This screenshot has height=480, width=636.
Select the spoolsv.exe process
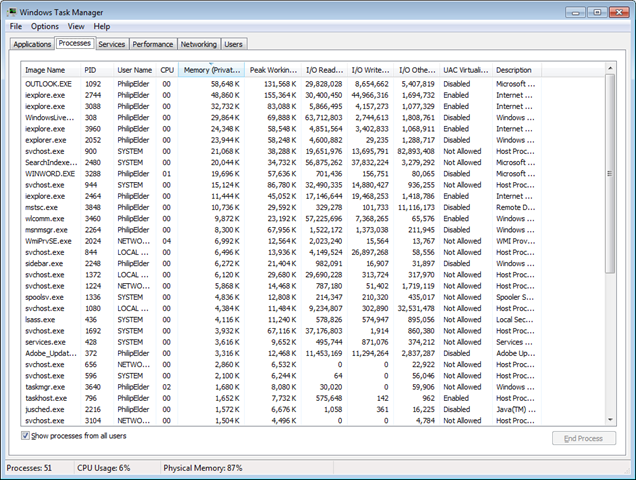(280, 297)
